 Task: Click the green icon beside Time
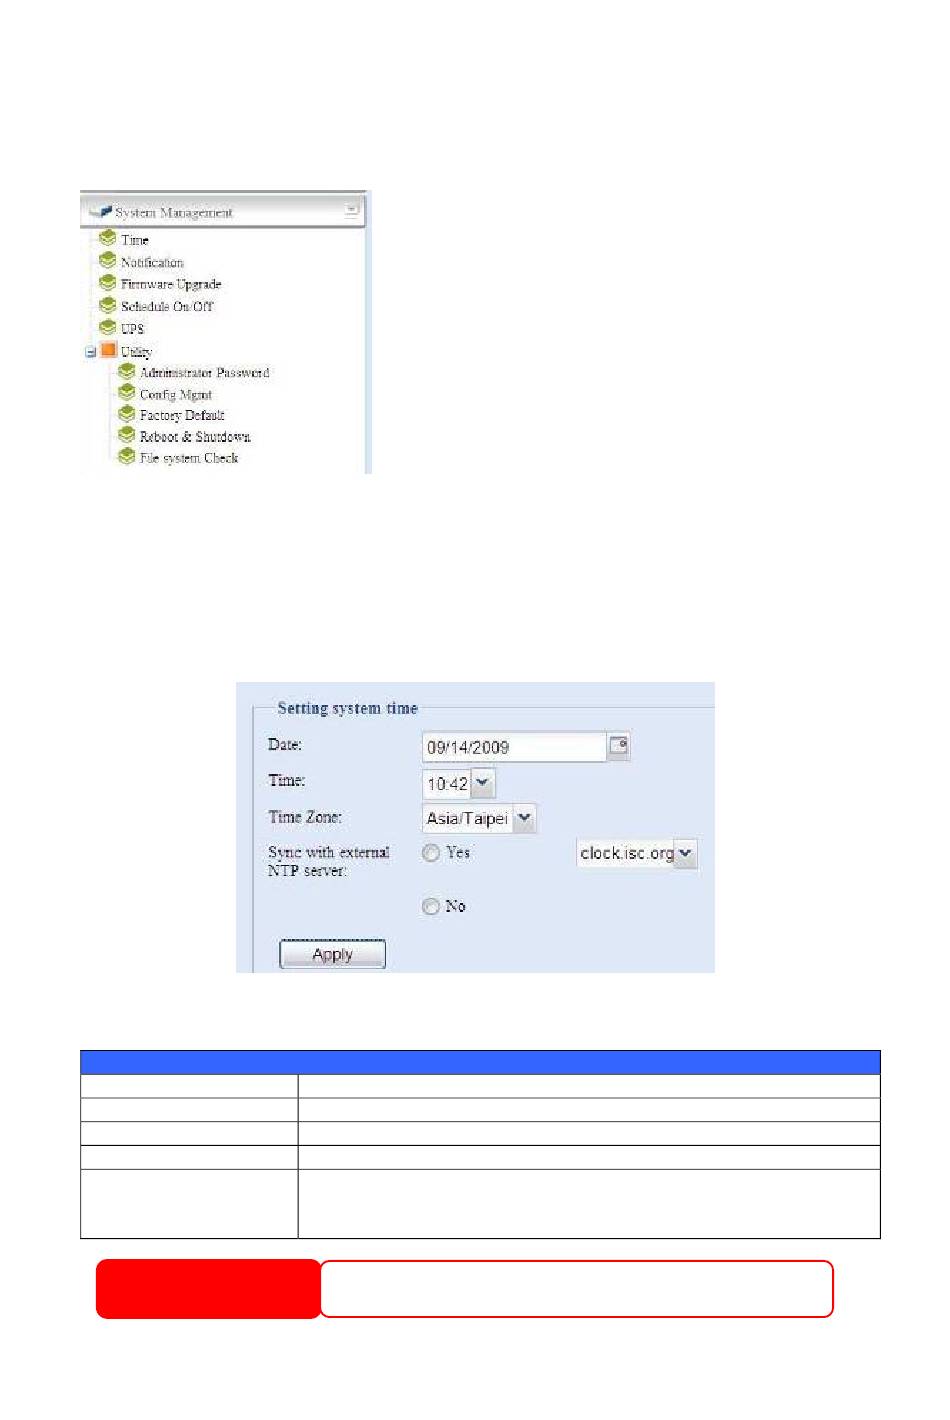coord(108,238)
